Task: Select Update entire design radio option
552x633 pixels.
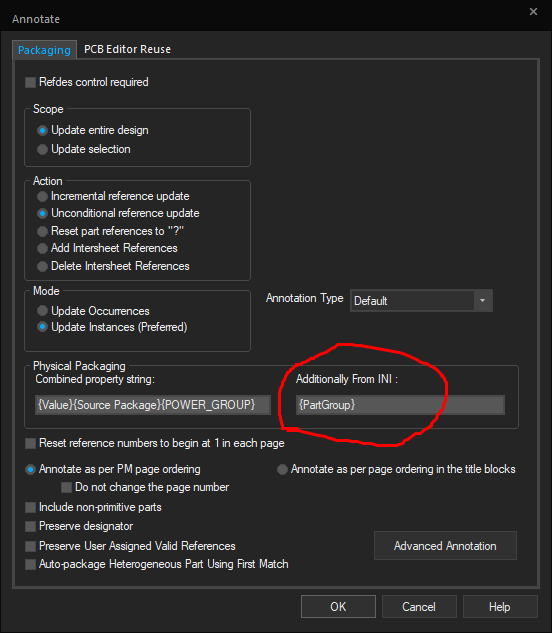Action: coord(42,130)
